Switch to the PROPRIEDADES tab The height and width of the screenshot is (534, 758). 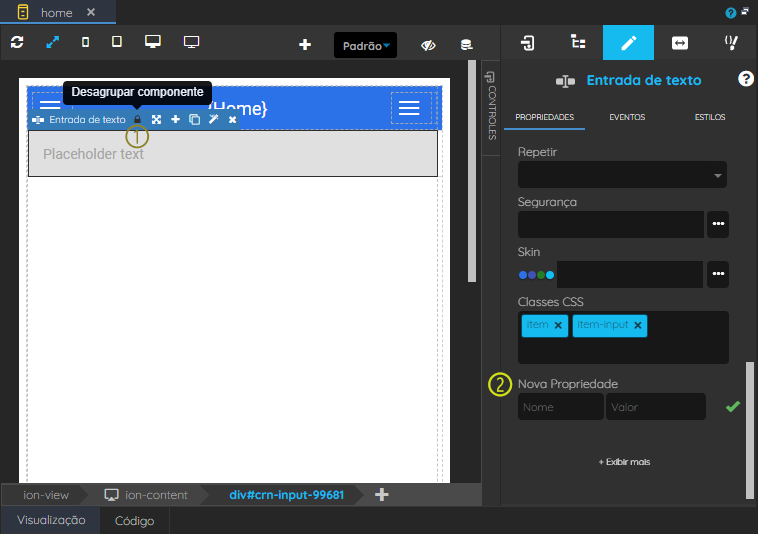(x=544, y=117)
